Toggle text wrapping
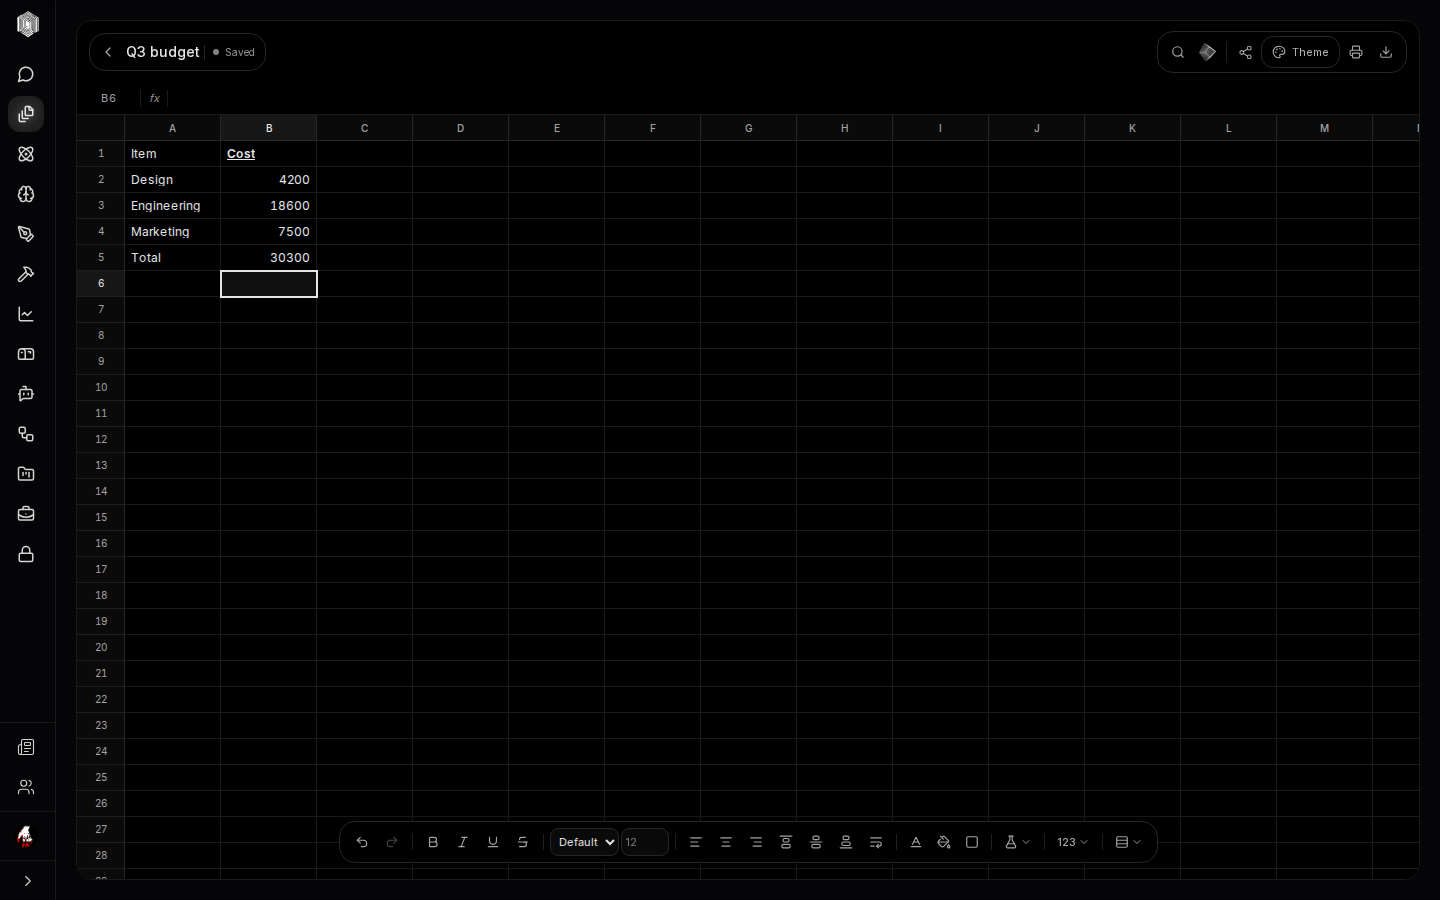This screenshot has width=1440, height=900. coord(876,843)
